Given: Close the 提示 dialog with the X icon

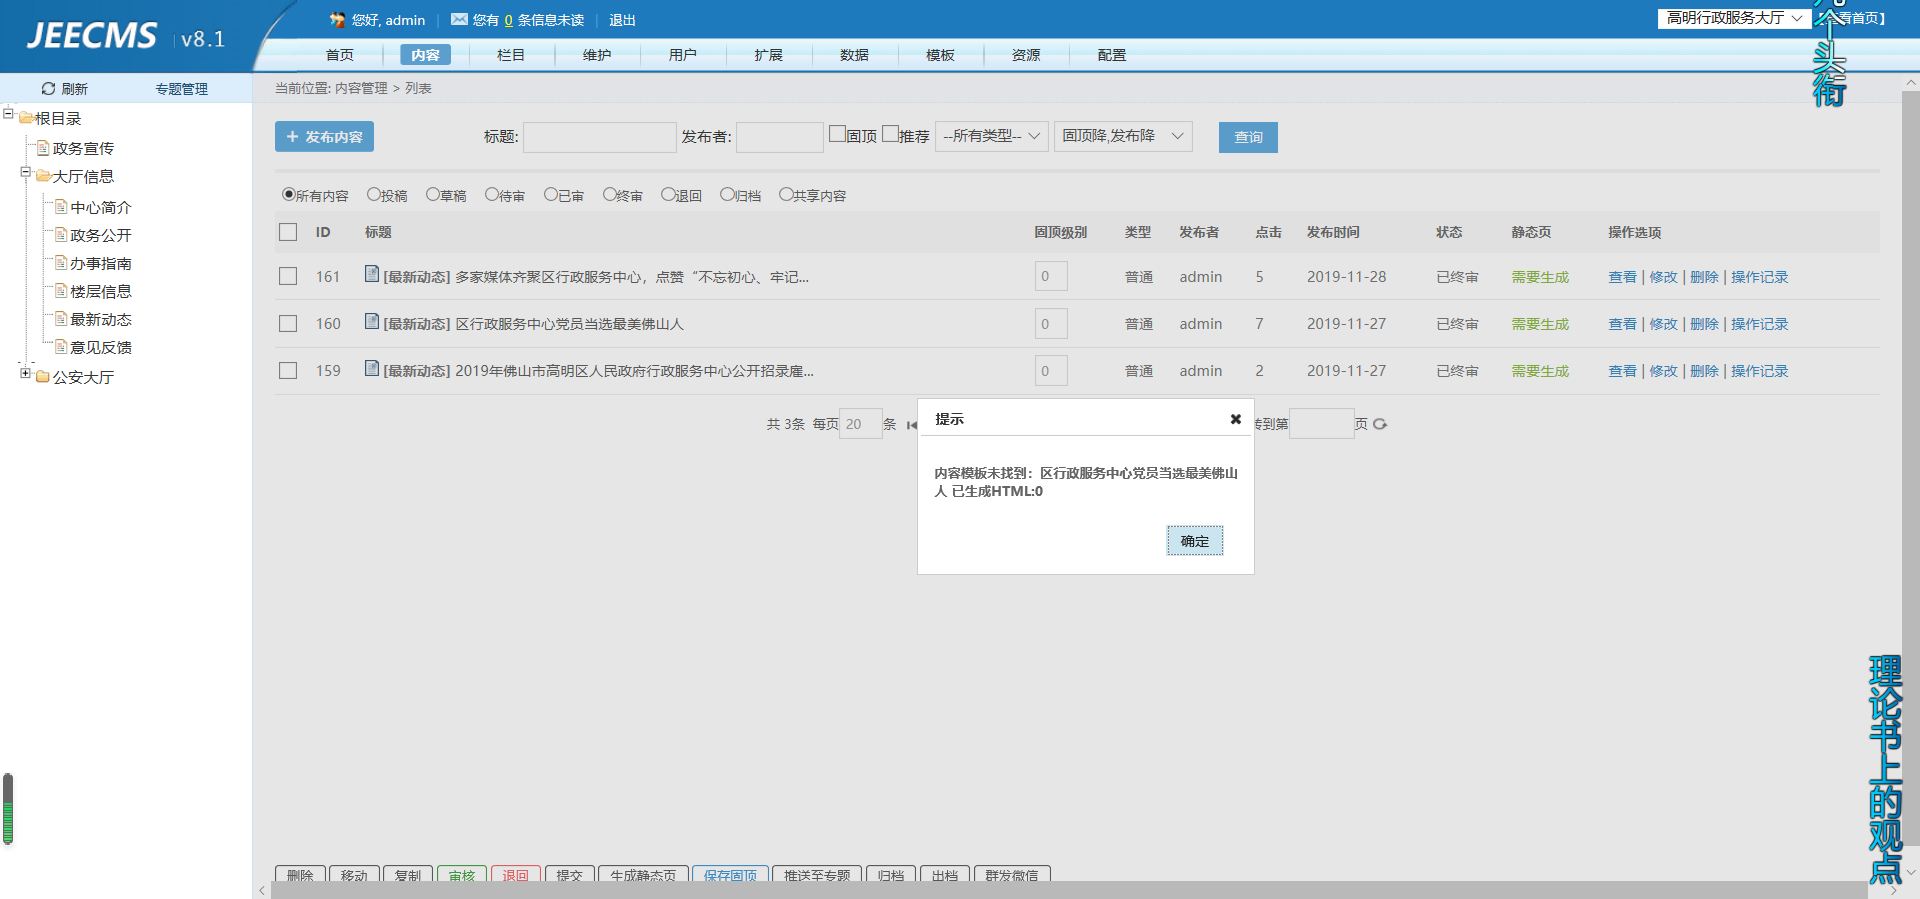Looking at the screenshot, I should 1235,419.
